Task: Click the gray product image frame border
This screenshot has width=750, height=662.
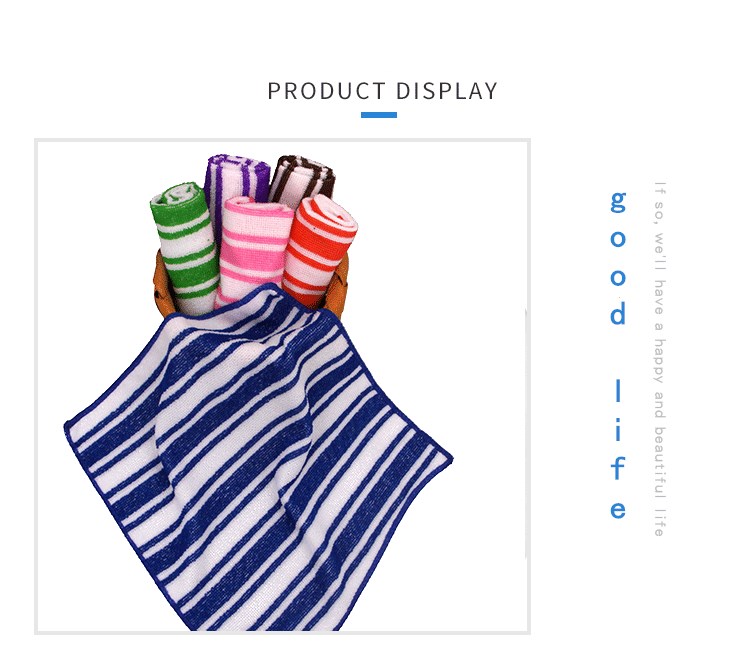Action: 36,386
